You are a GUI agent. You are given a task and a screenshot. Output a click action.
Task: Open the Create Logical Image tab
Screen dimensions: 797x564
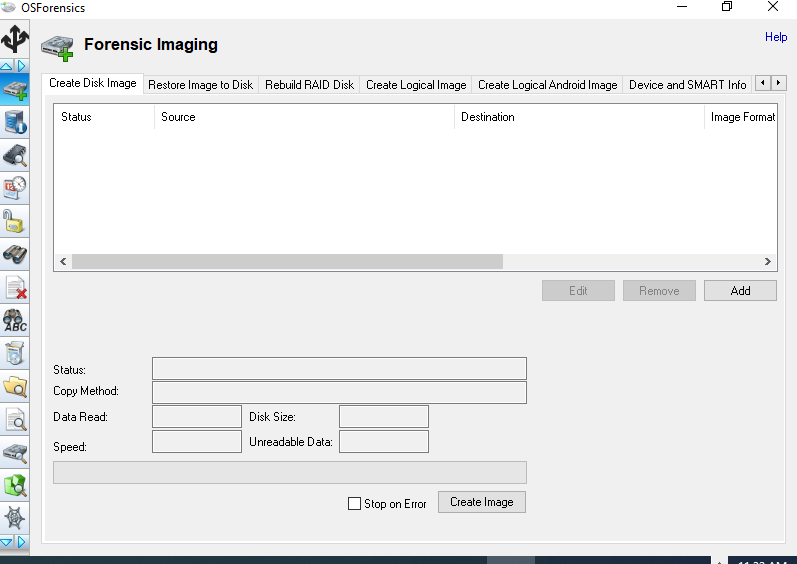416,85
